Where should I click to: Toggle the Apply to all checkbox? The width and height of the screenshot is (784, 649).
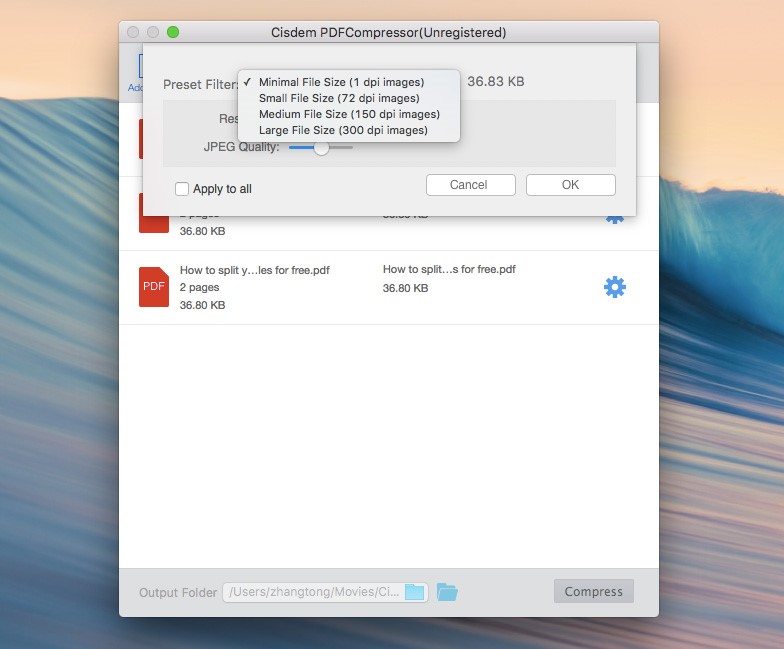pyautogui.click(x=182, y=189)
